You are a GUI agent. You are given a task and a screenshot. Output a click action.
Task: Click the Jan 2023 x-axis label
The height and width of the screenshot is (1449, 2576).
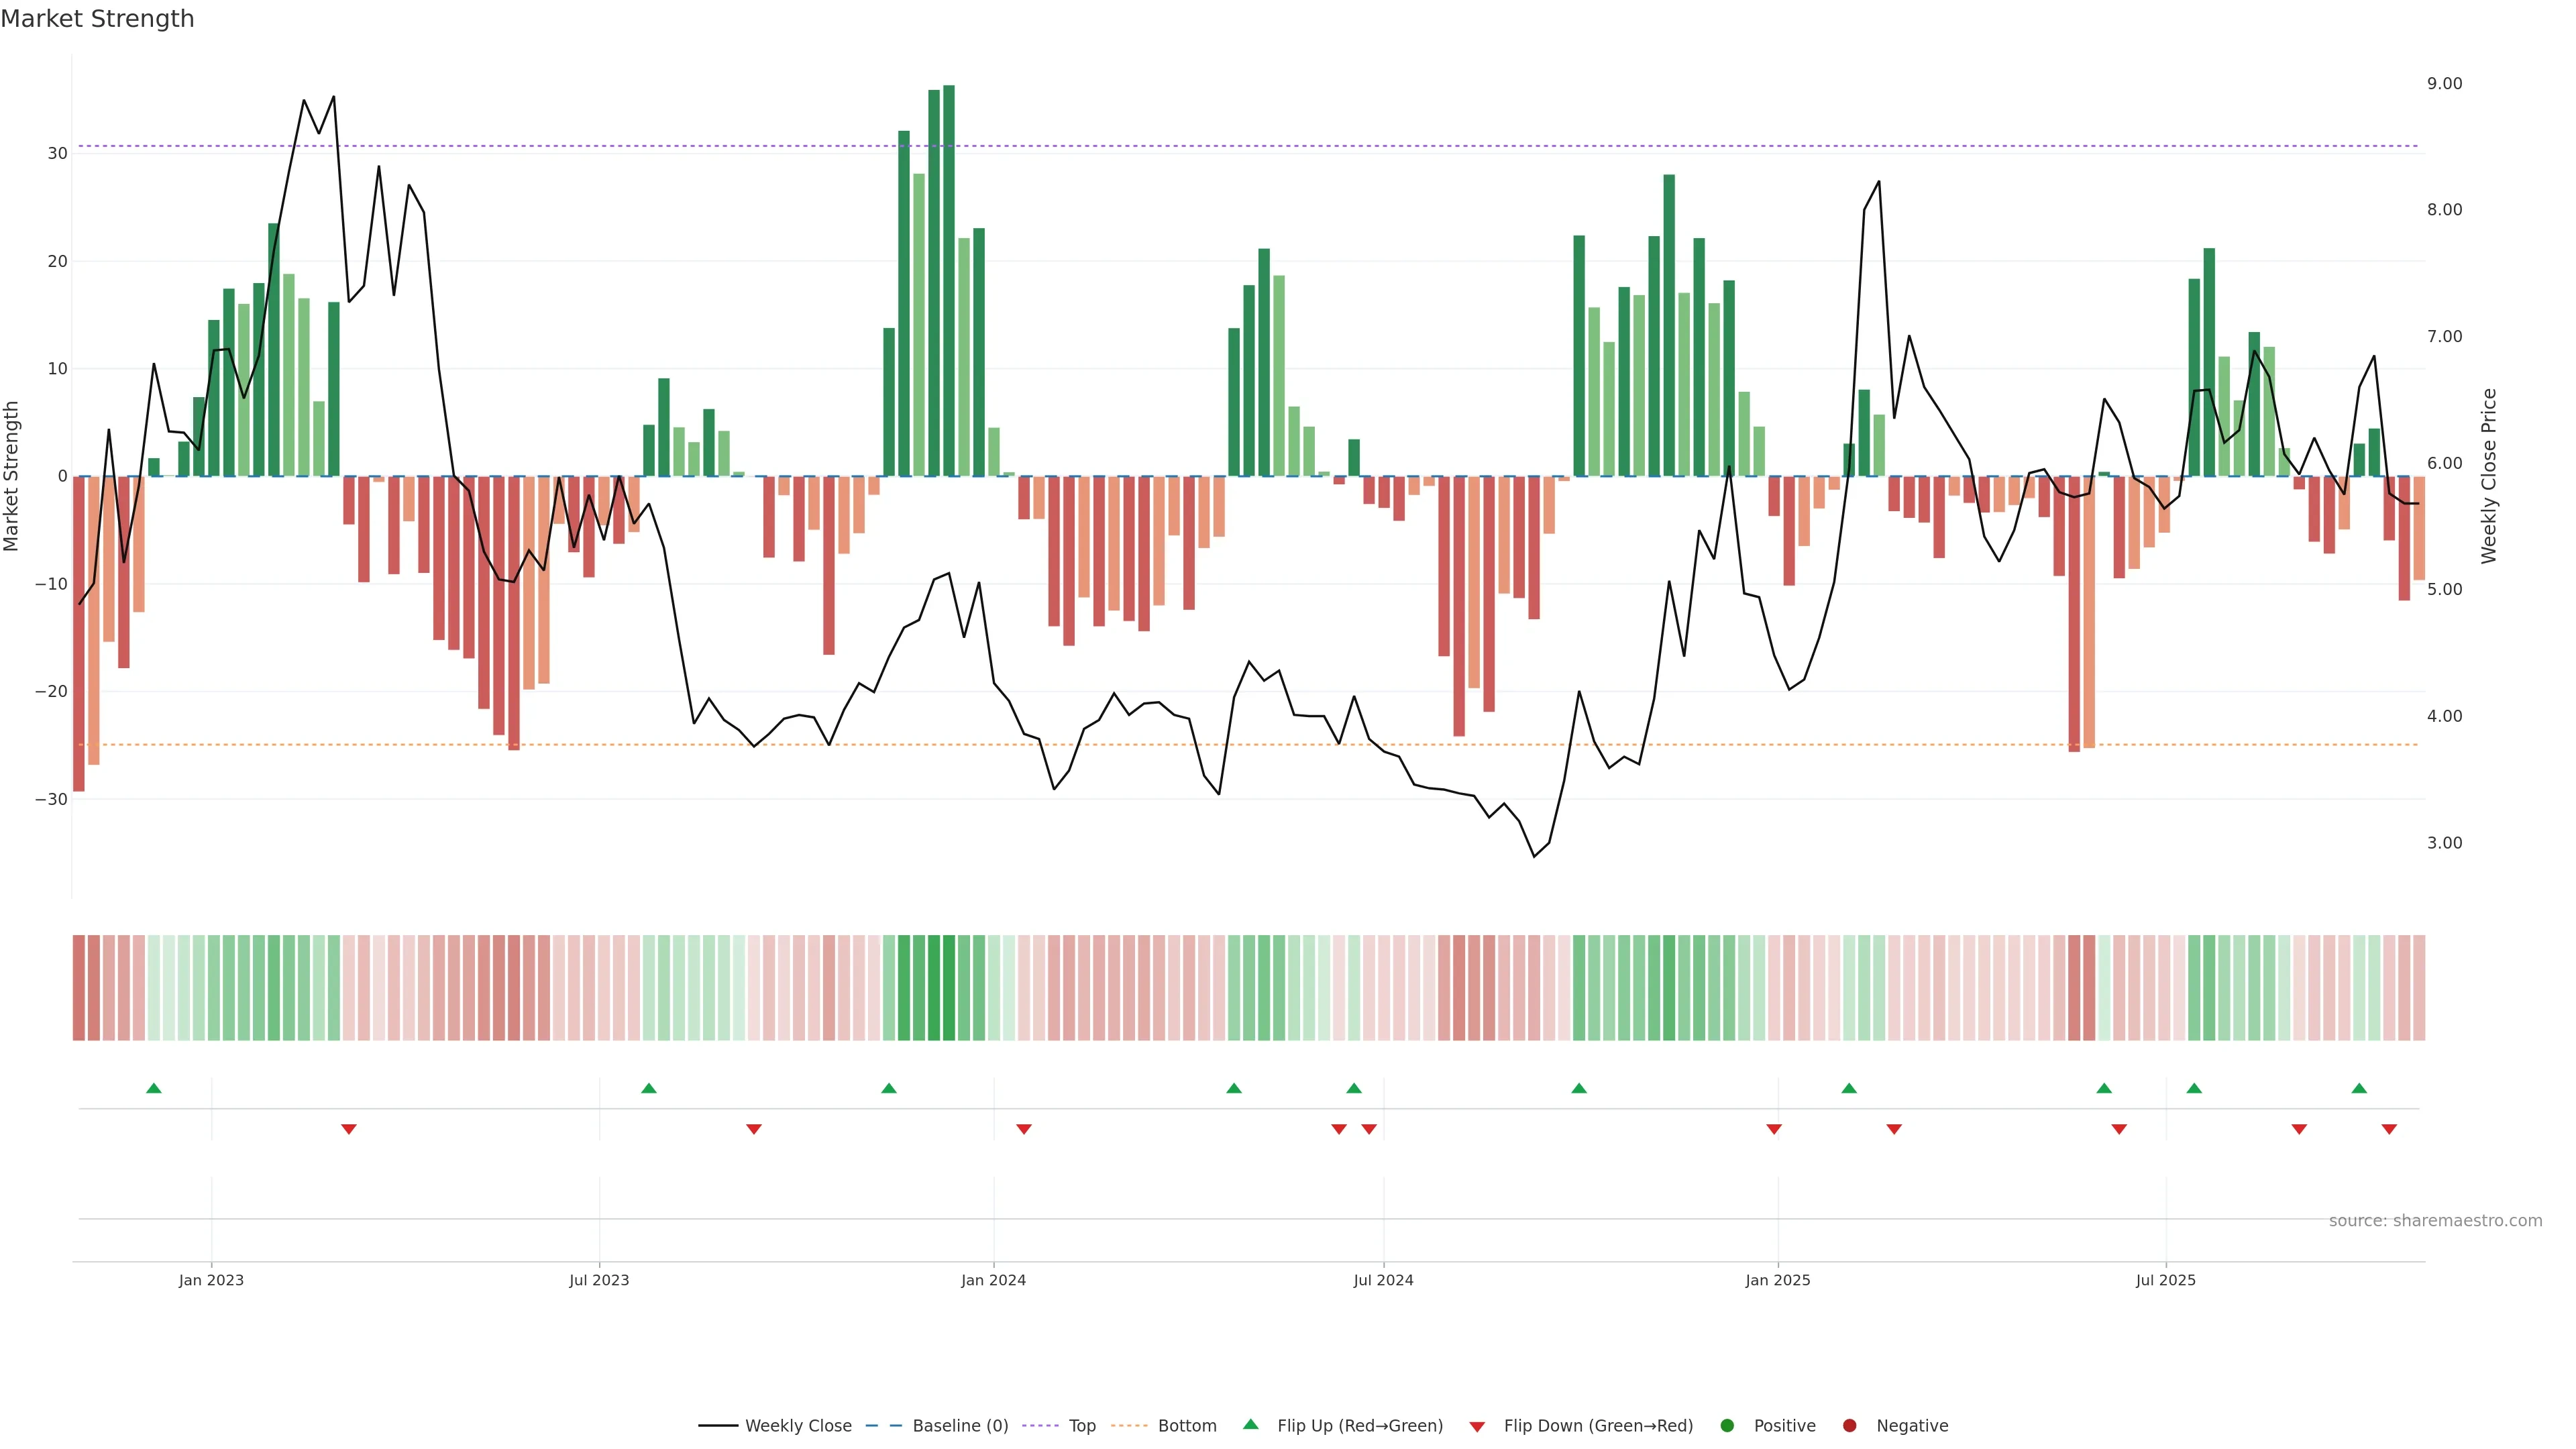(x=211, y=1280)
